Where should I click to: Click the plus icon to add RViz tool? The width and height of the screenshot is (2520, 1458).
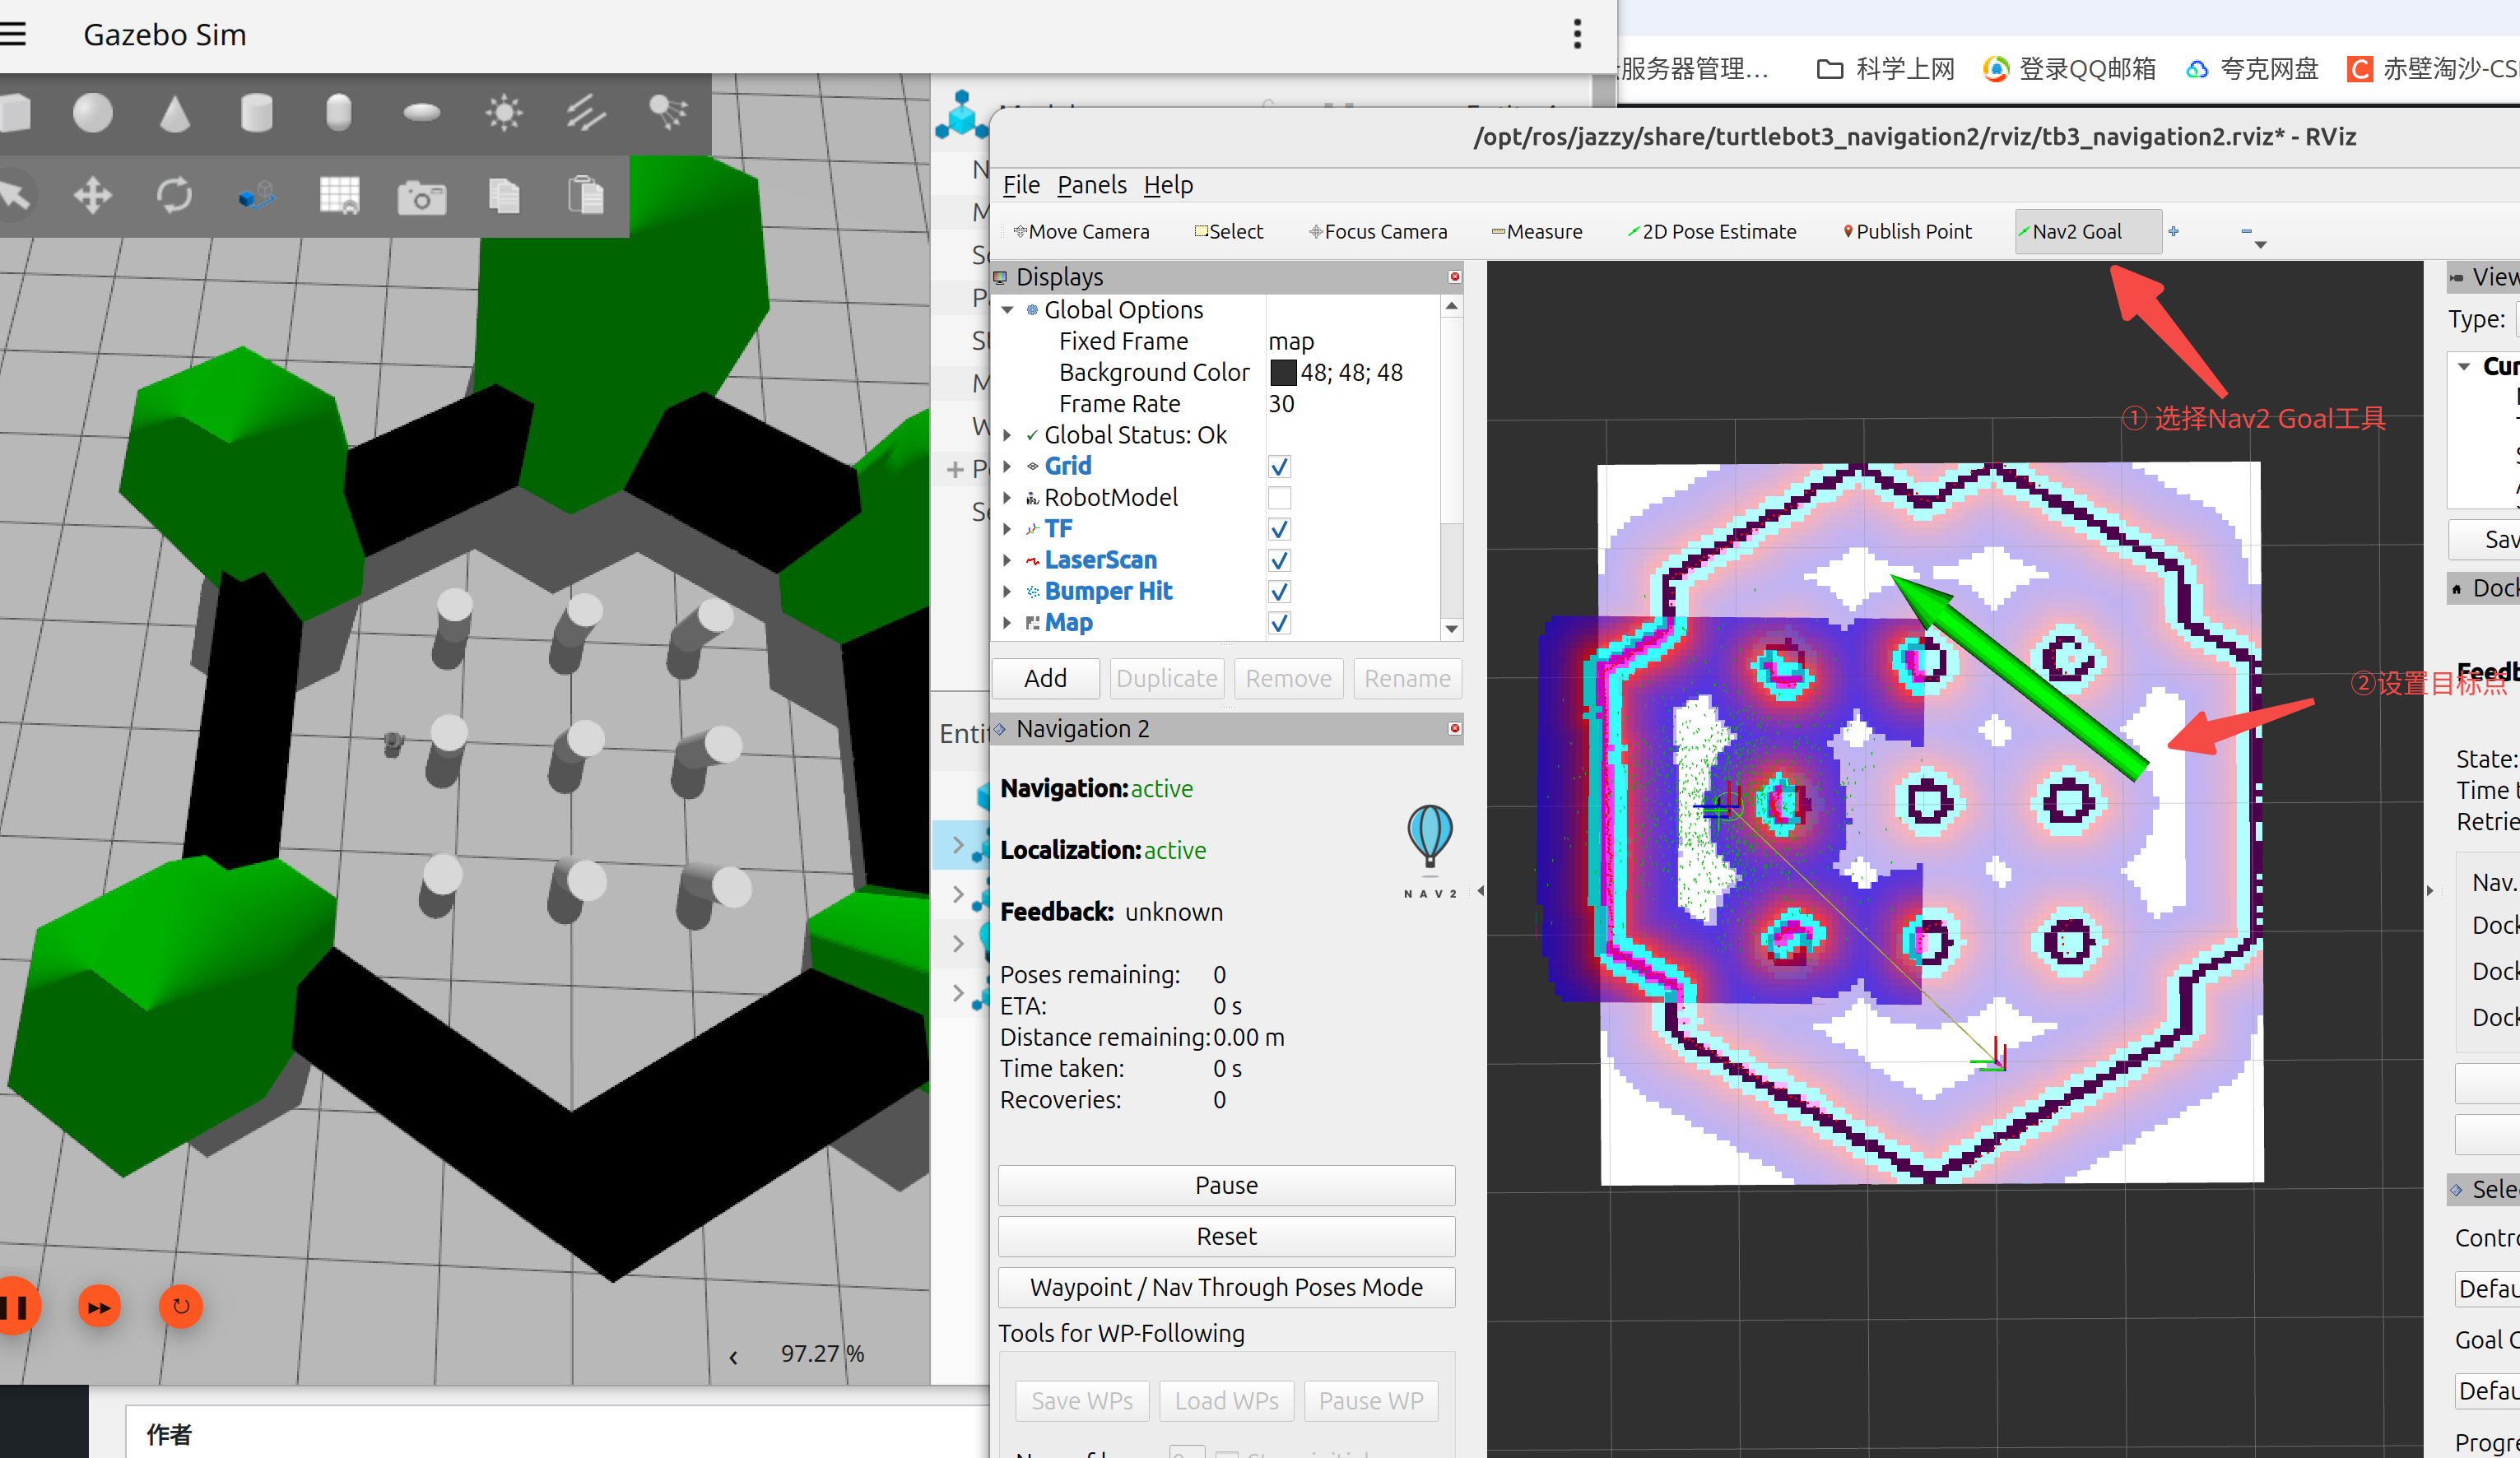[2174, 231]
